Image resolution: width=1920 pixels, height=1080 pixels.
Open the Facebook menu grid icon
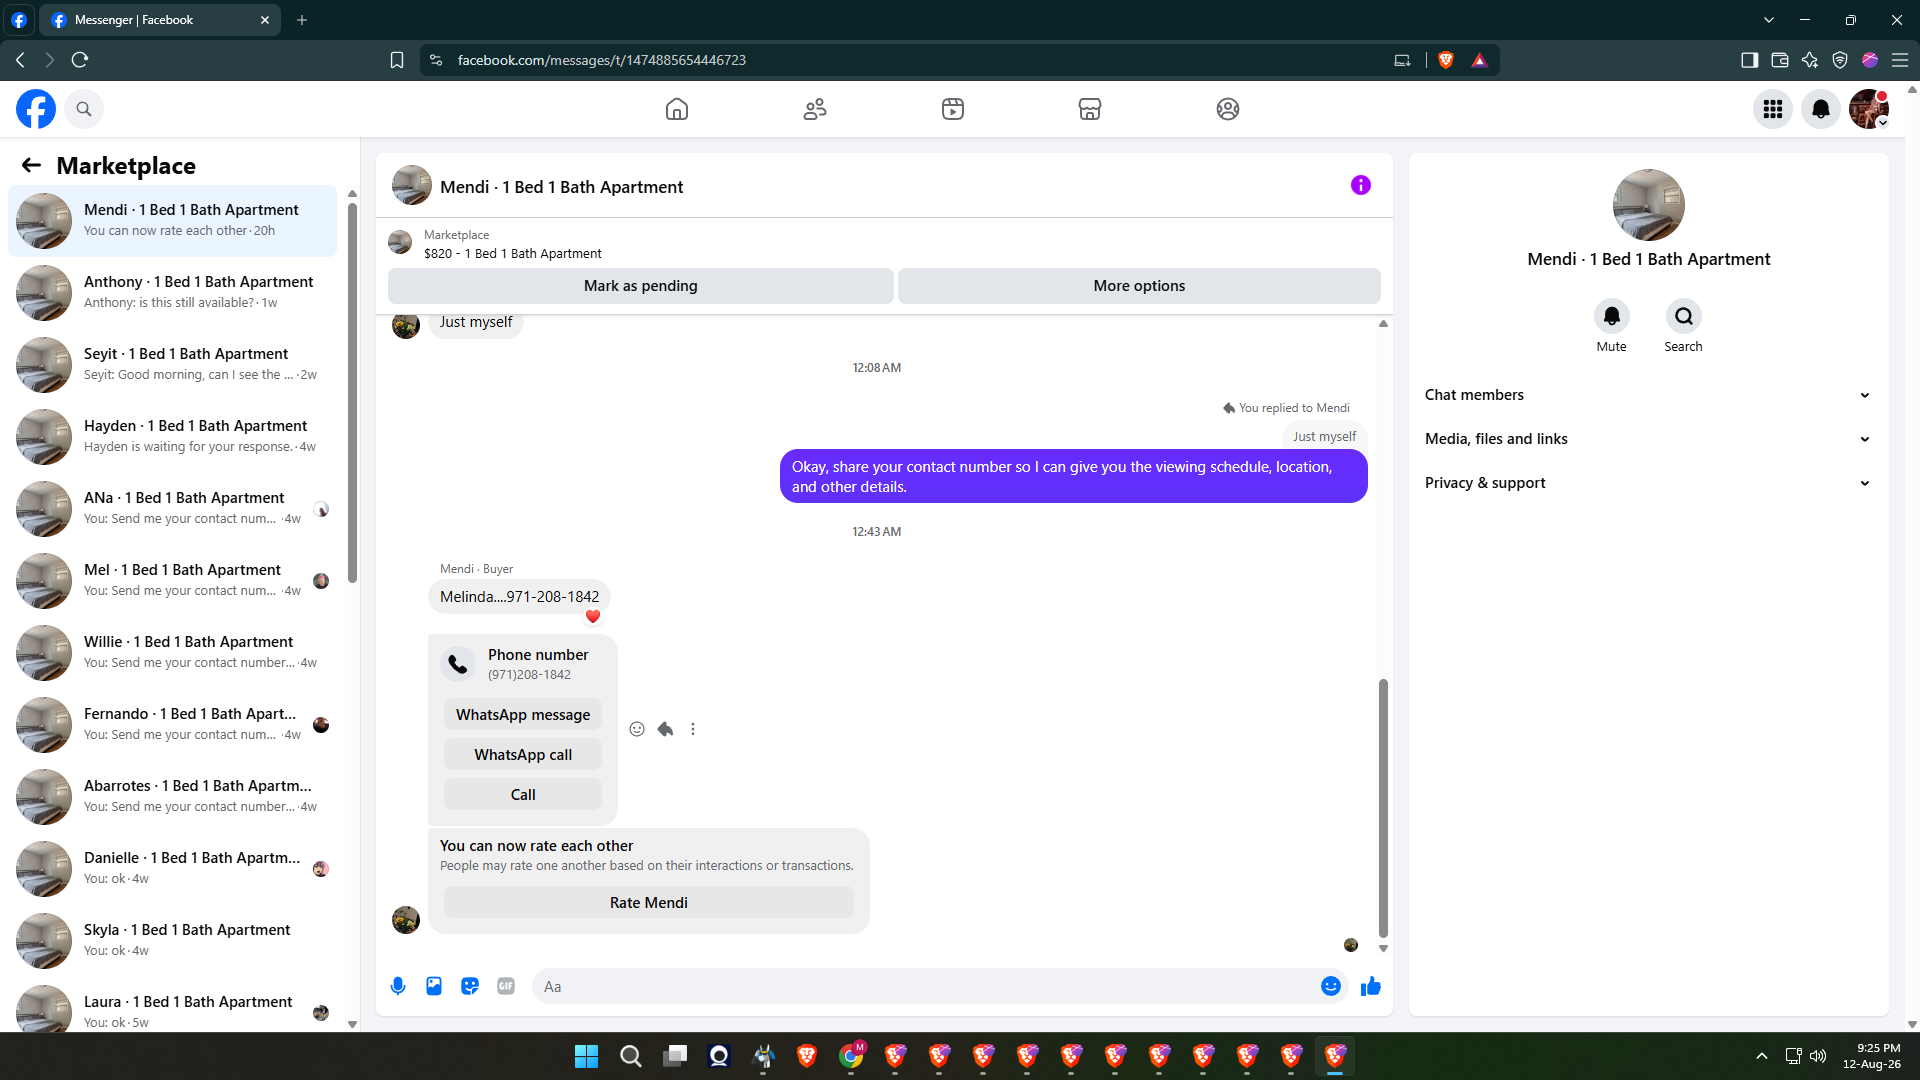point(1773,109)
